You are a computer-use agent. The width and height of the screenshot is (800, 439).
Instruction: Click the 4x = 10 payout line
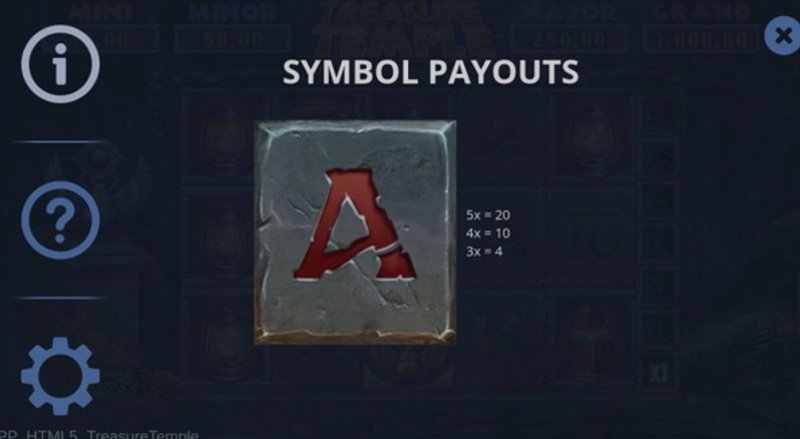pos(488,233)
